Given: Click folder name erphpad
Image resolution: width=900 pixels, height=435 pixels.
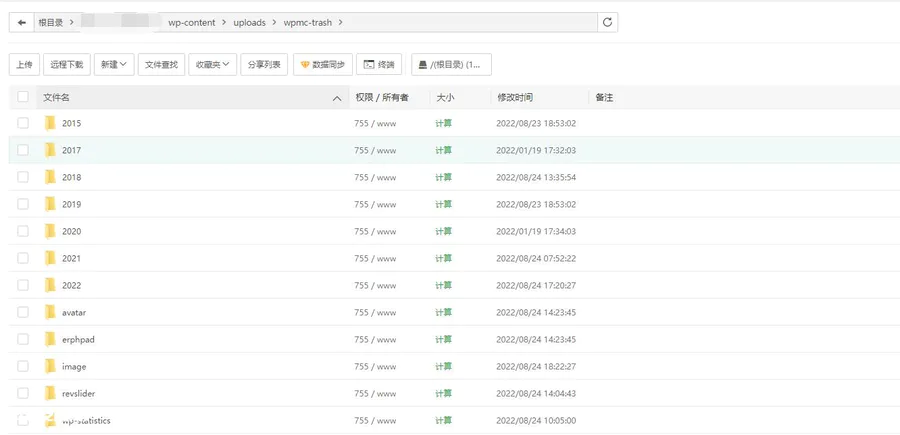Looking at the screenshot, I should pos(78,340).
